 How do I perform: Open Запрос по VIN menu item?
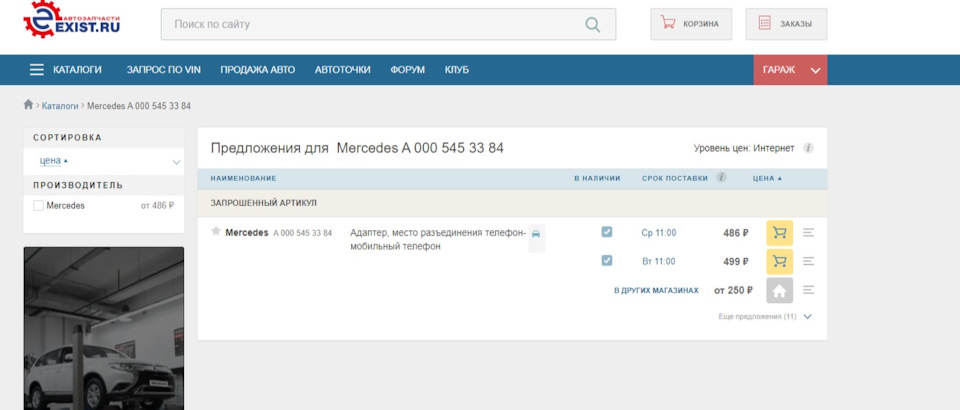pyautogui.click(x=163, y=70)
